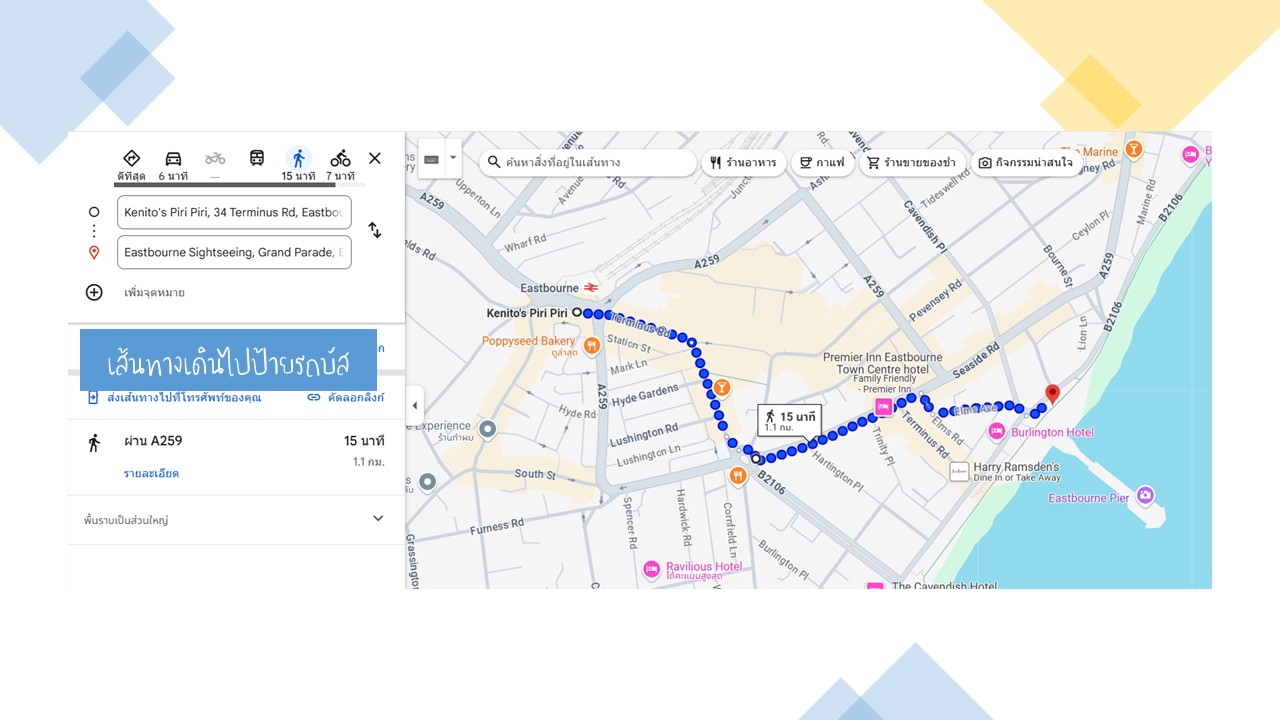
Task: Select the best travel mode icon
Action: click(x=131, y=158)
